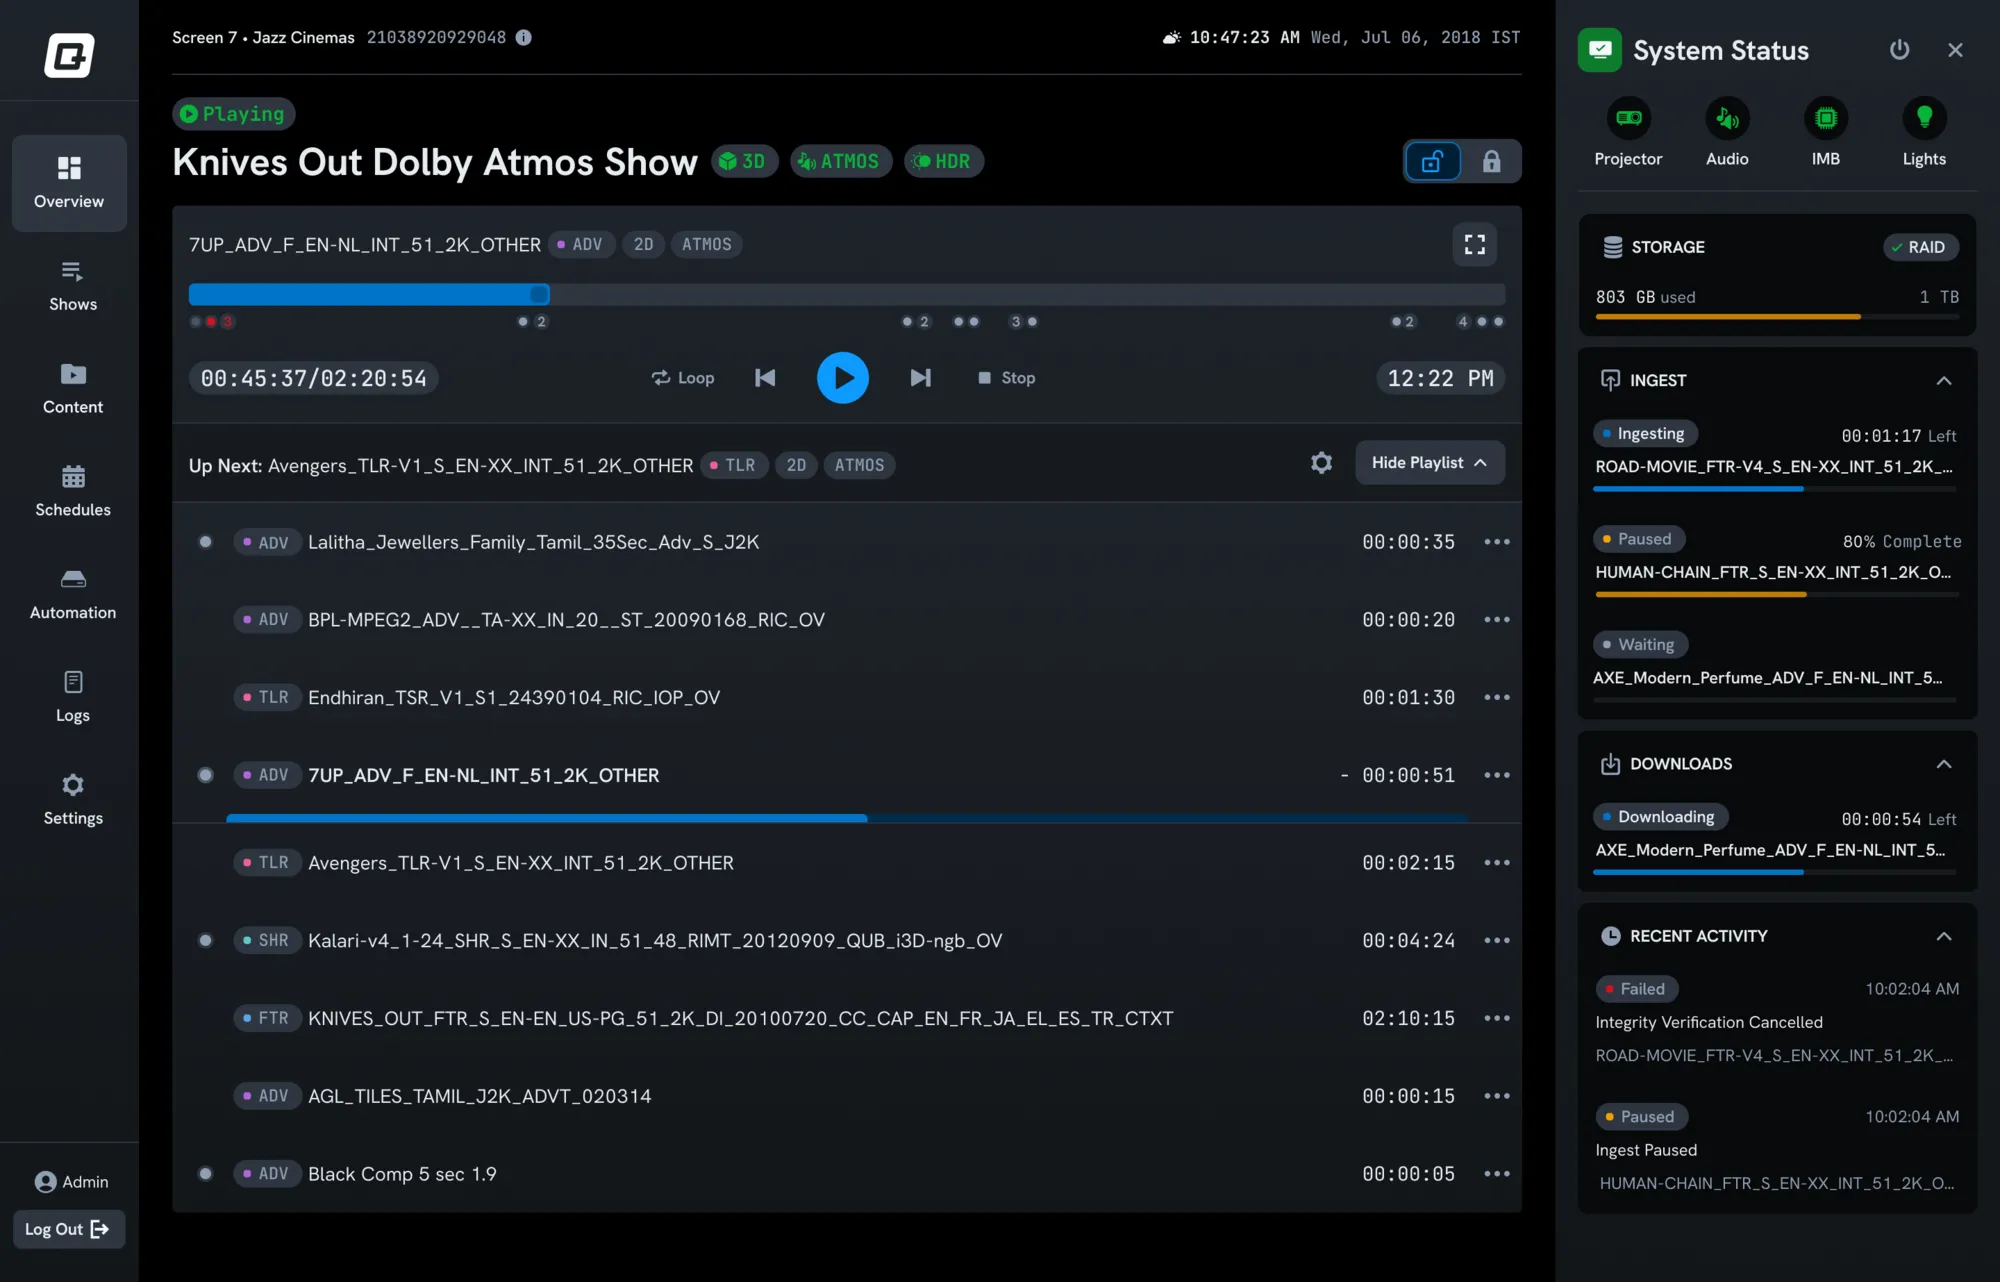
Task: Enter fullscreen view of player
Action: pos(1474,244)
